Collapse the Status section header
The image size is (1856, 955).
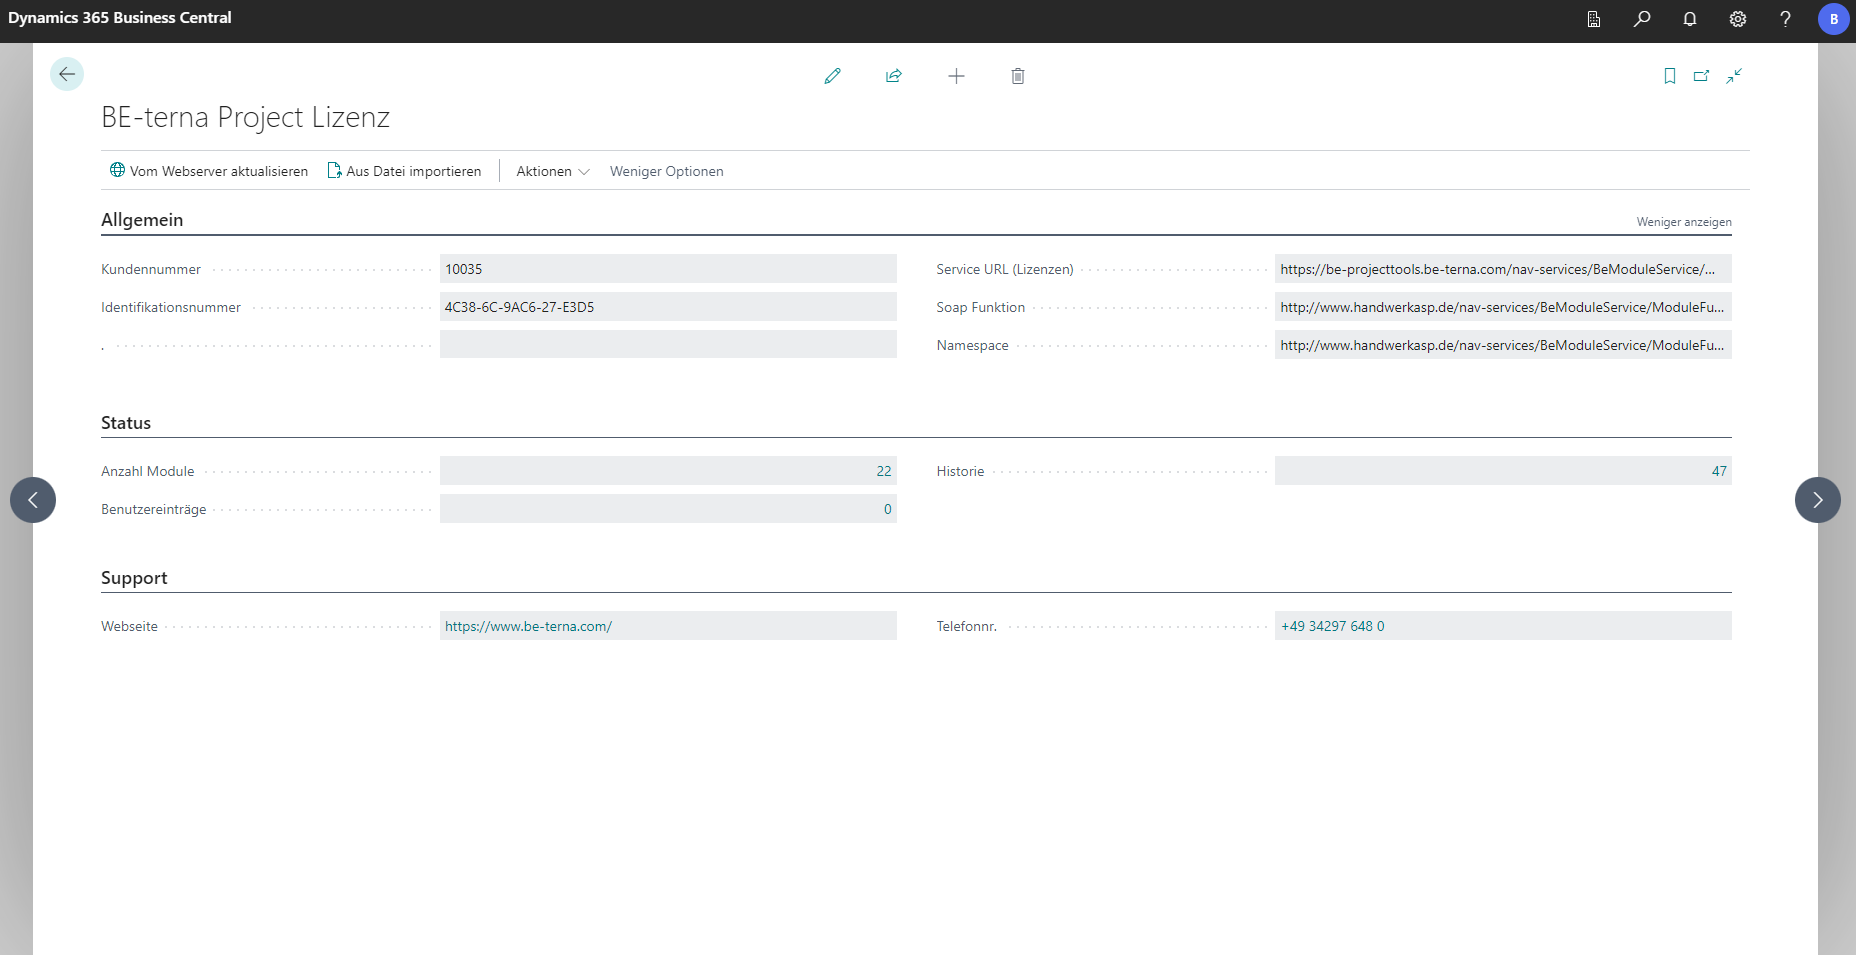click(x=126, y=423)
